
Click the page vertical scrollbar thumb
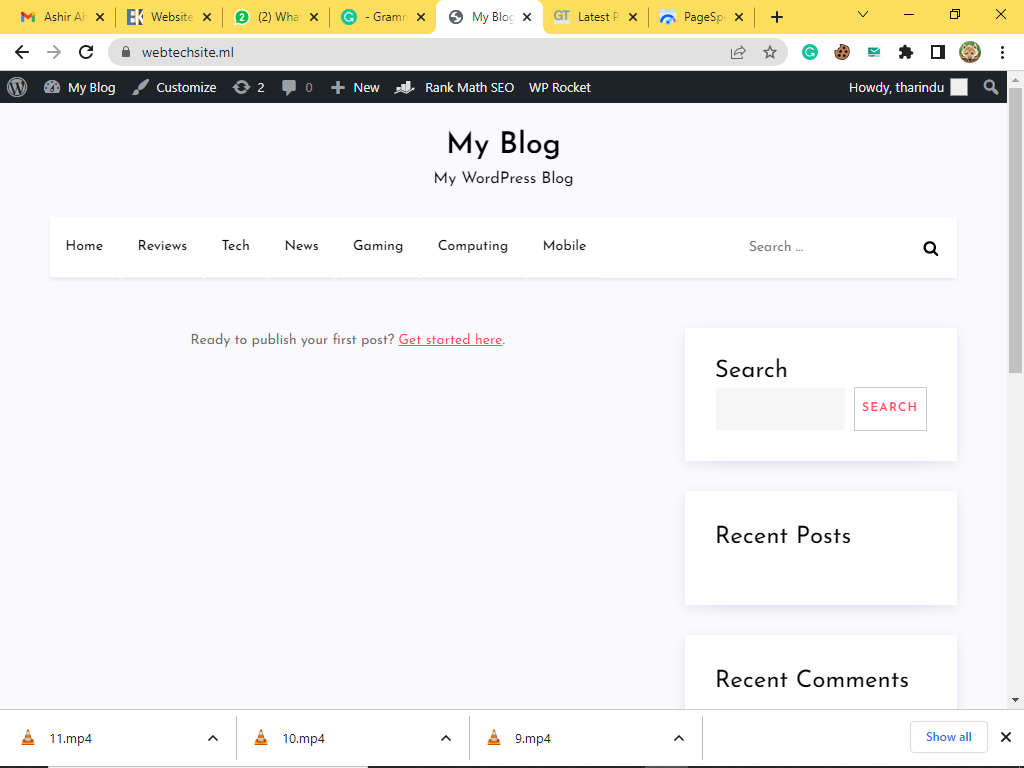[1015, 230]
